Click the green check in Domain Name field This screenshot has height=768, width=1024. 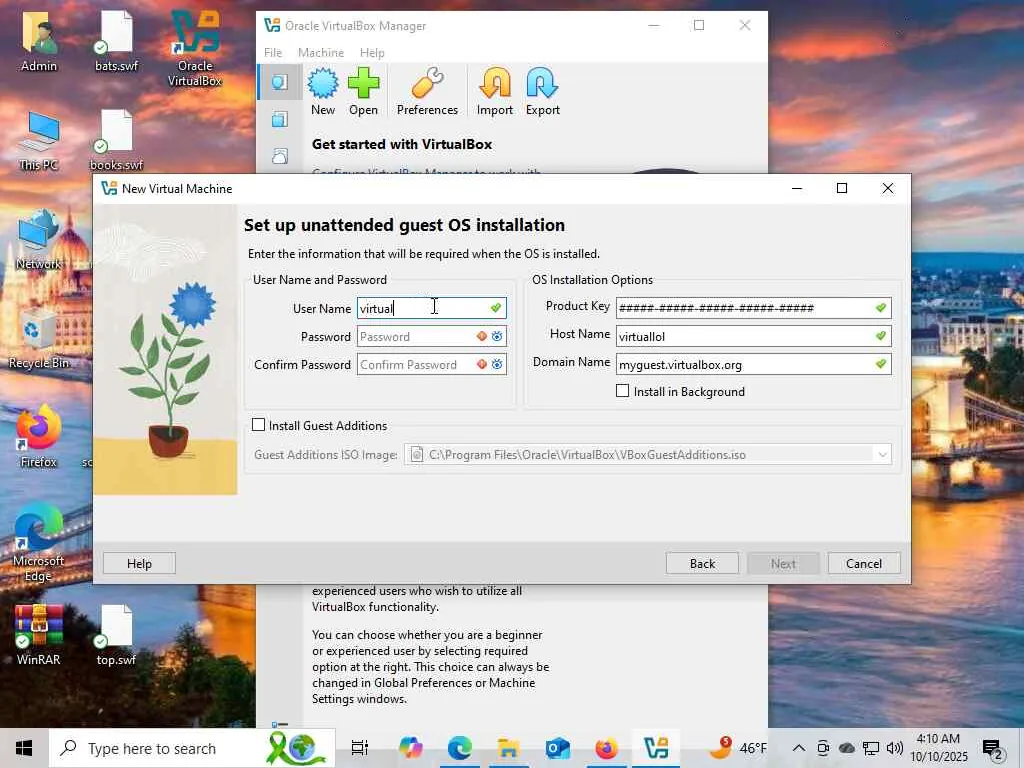881,364
